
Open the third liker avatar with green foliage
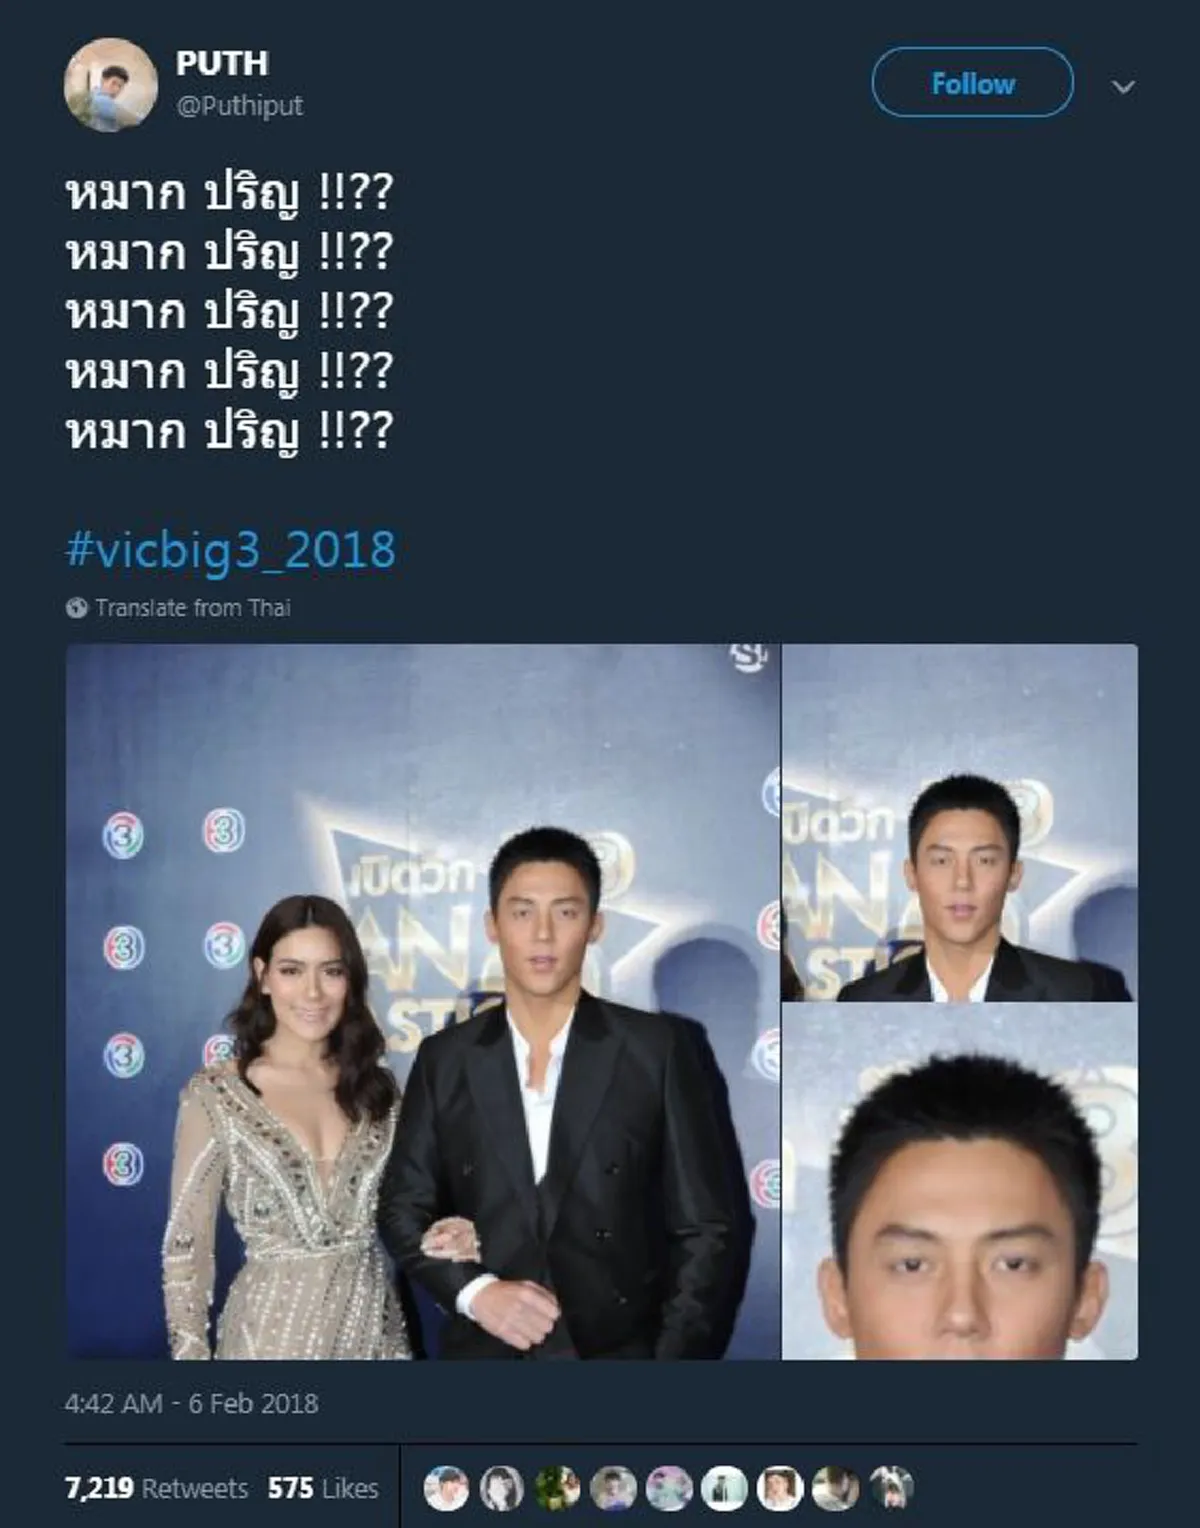[x=559, y=1489]
